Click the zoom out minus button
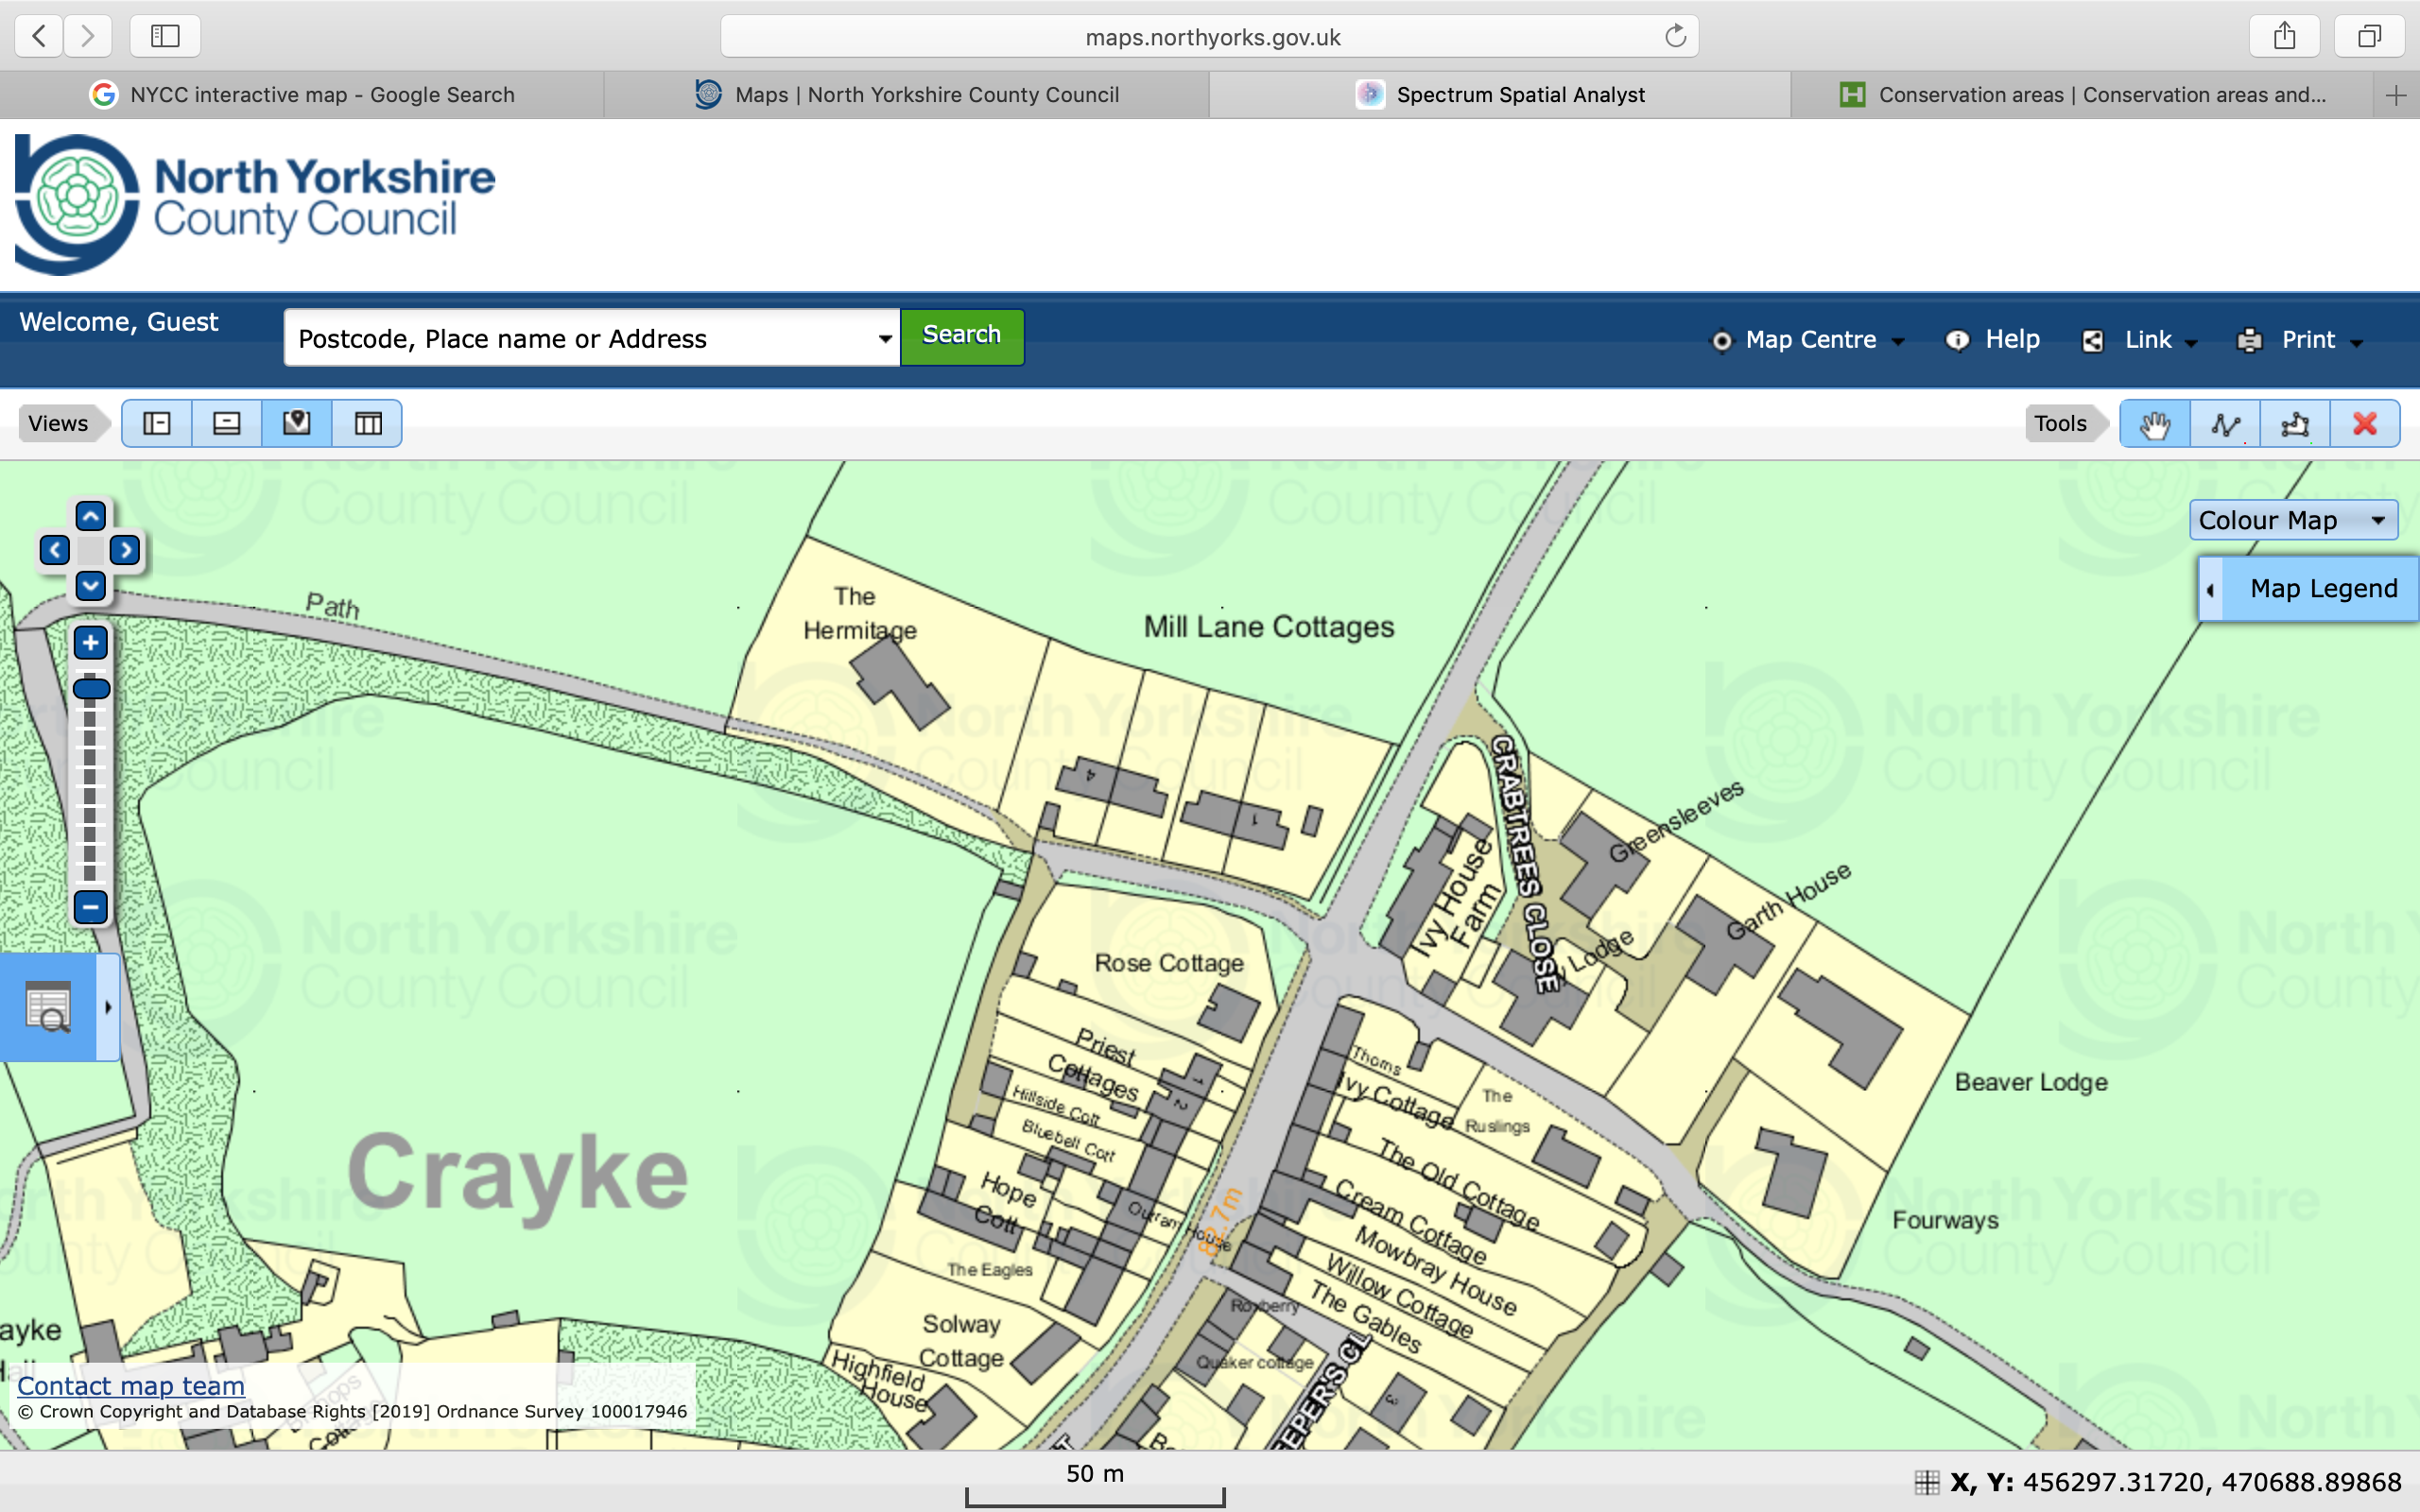This screenshot has height=1512, width=2420. point(91,907)
